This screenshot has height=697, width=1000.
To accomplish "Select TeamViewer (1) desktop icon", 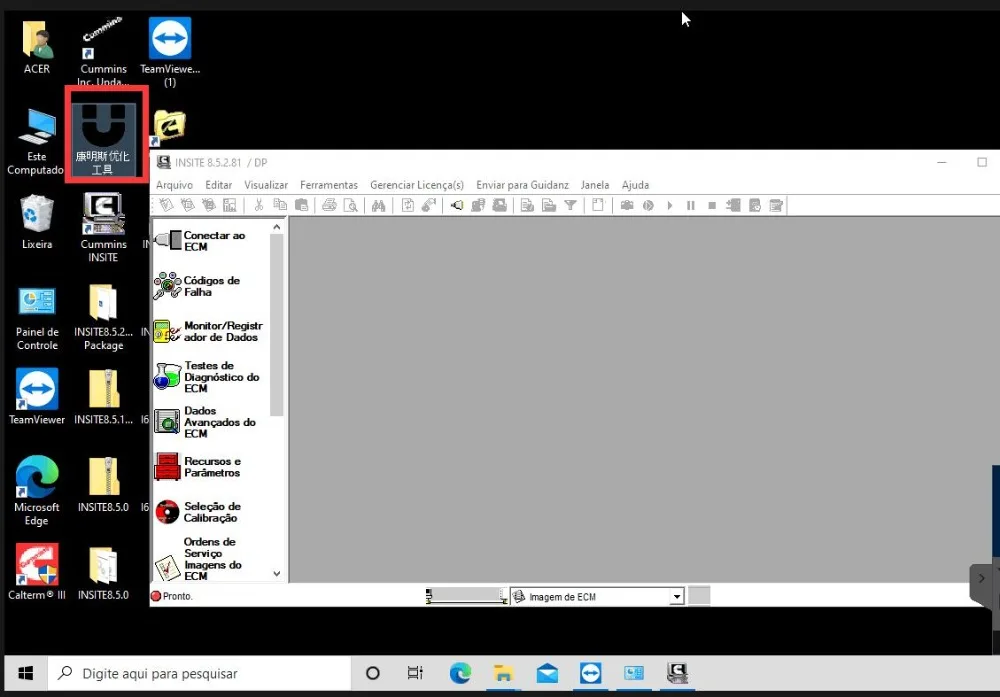I will tap(170, 53).
